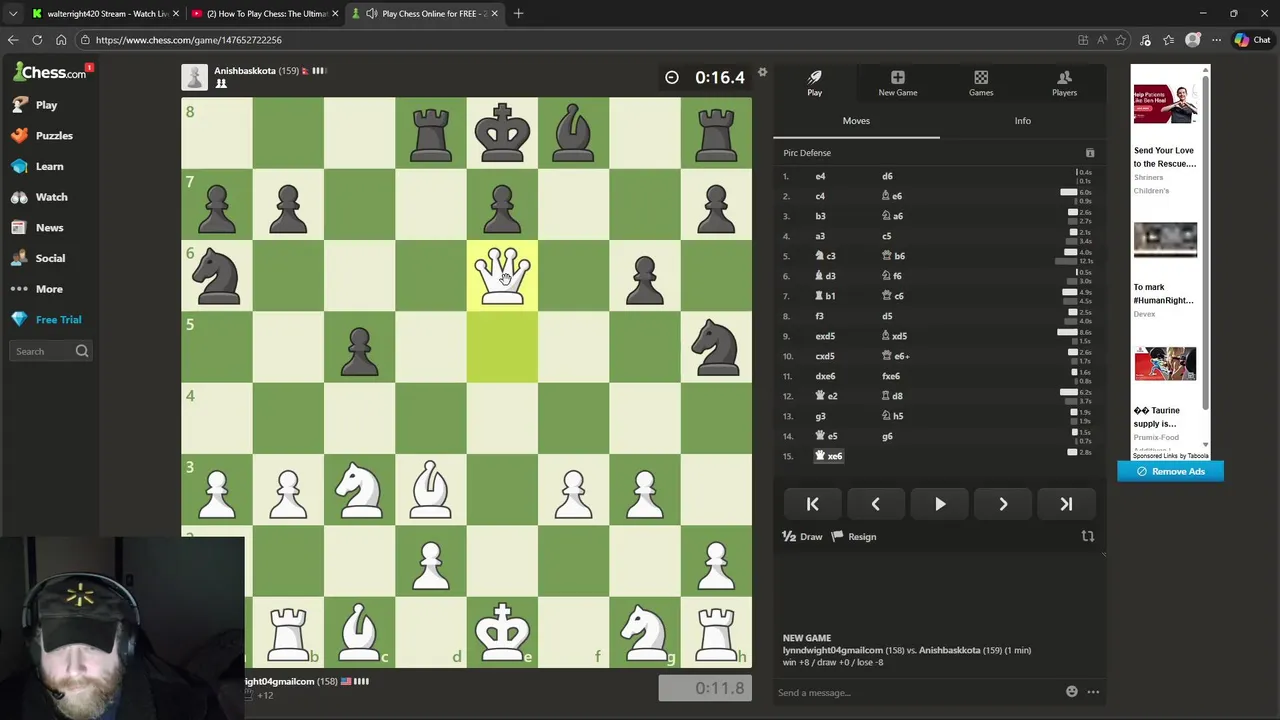Switch to How To Play Chess YouTube tab
The height and width of the screenshot is (720, 1280).
(265, 14)
